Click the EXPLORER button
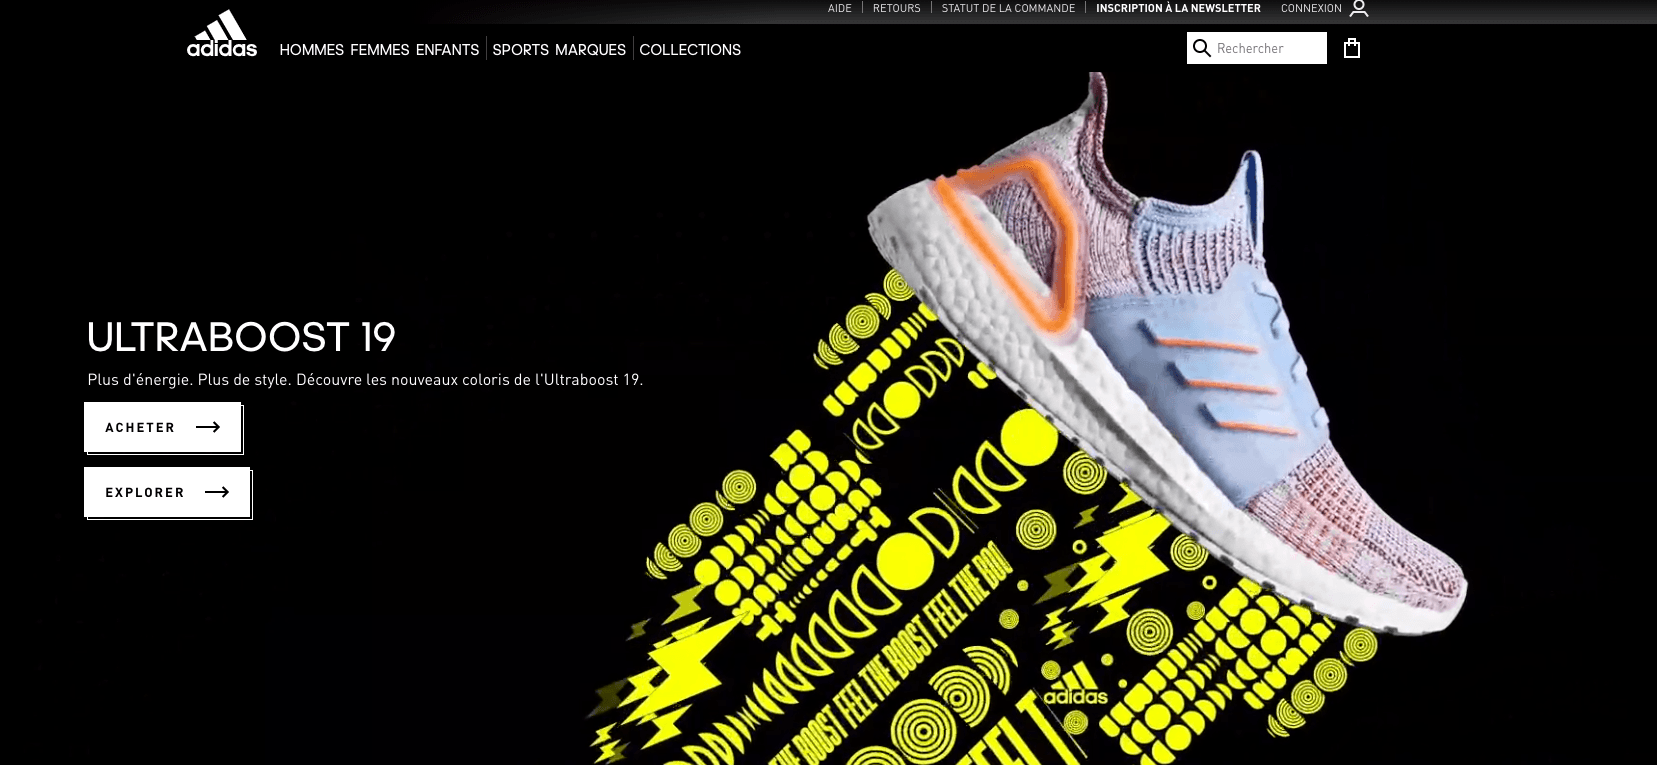This screenshot has width=1657, height=765. 168,492
